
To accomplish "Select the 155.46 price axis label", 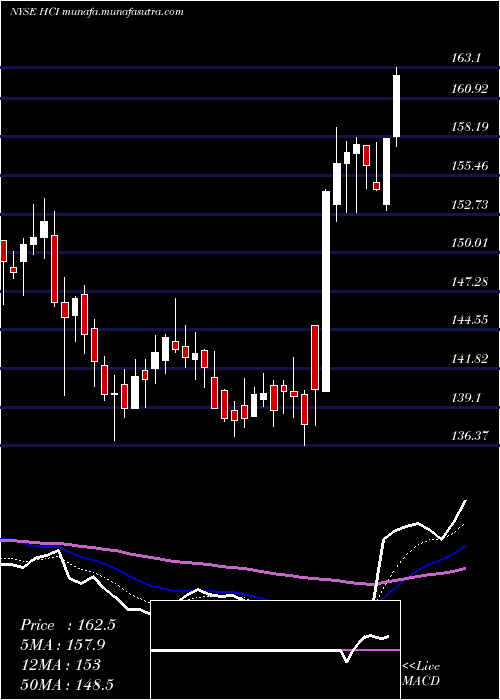I will click(x=469, y=166).
